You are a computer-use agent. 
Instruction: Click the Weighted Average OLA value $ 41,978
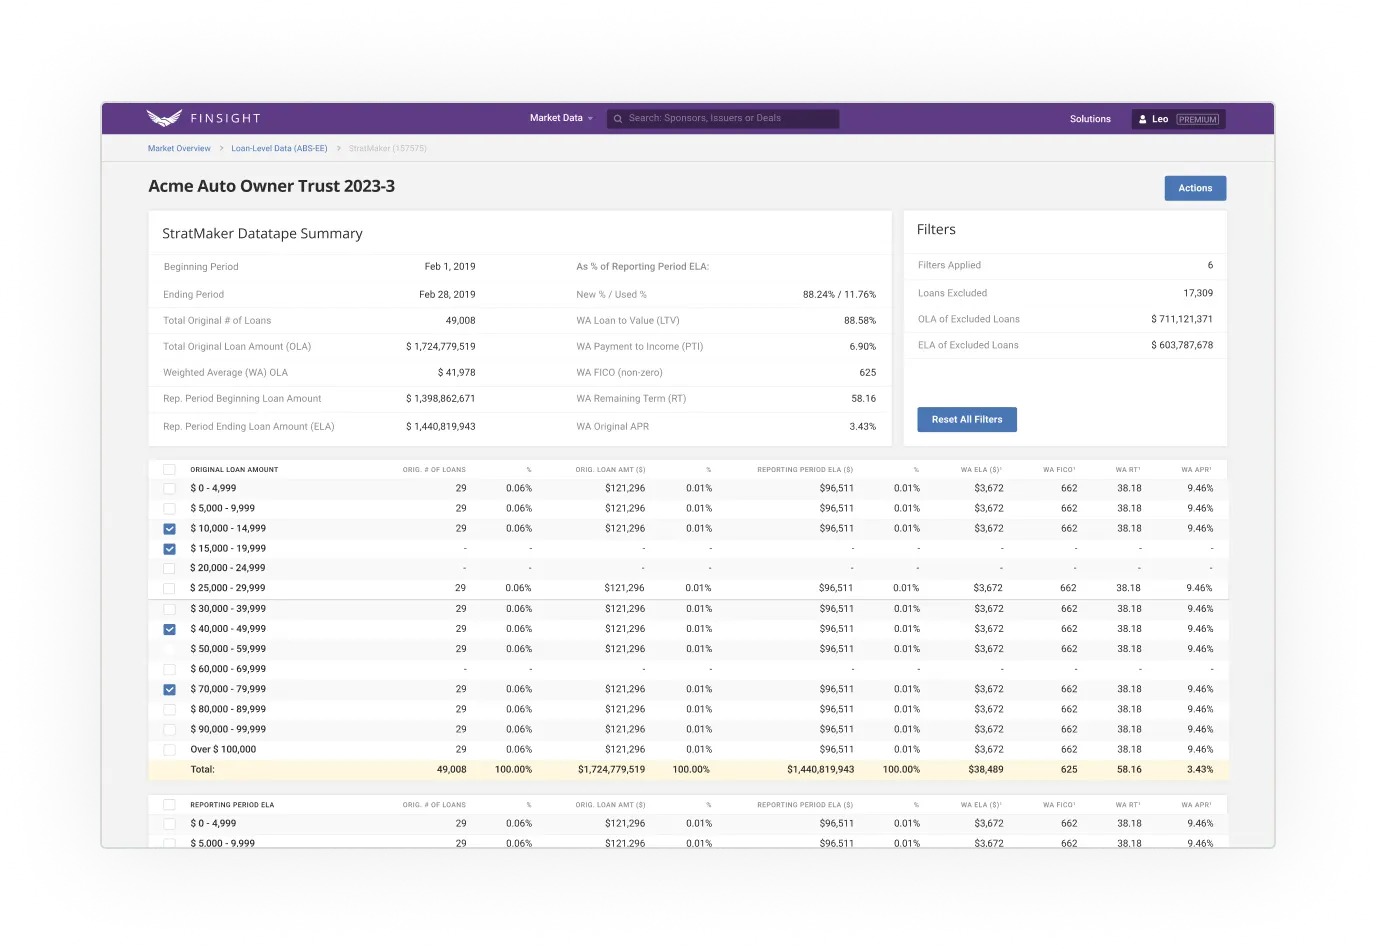point(456,372)
